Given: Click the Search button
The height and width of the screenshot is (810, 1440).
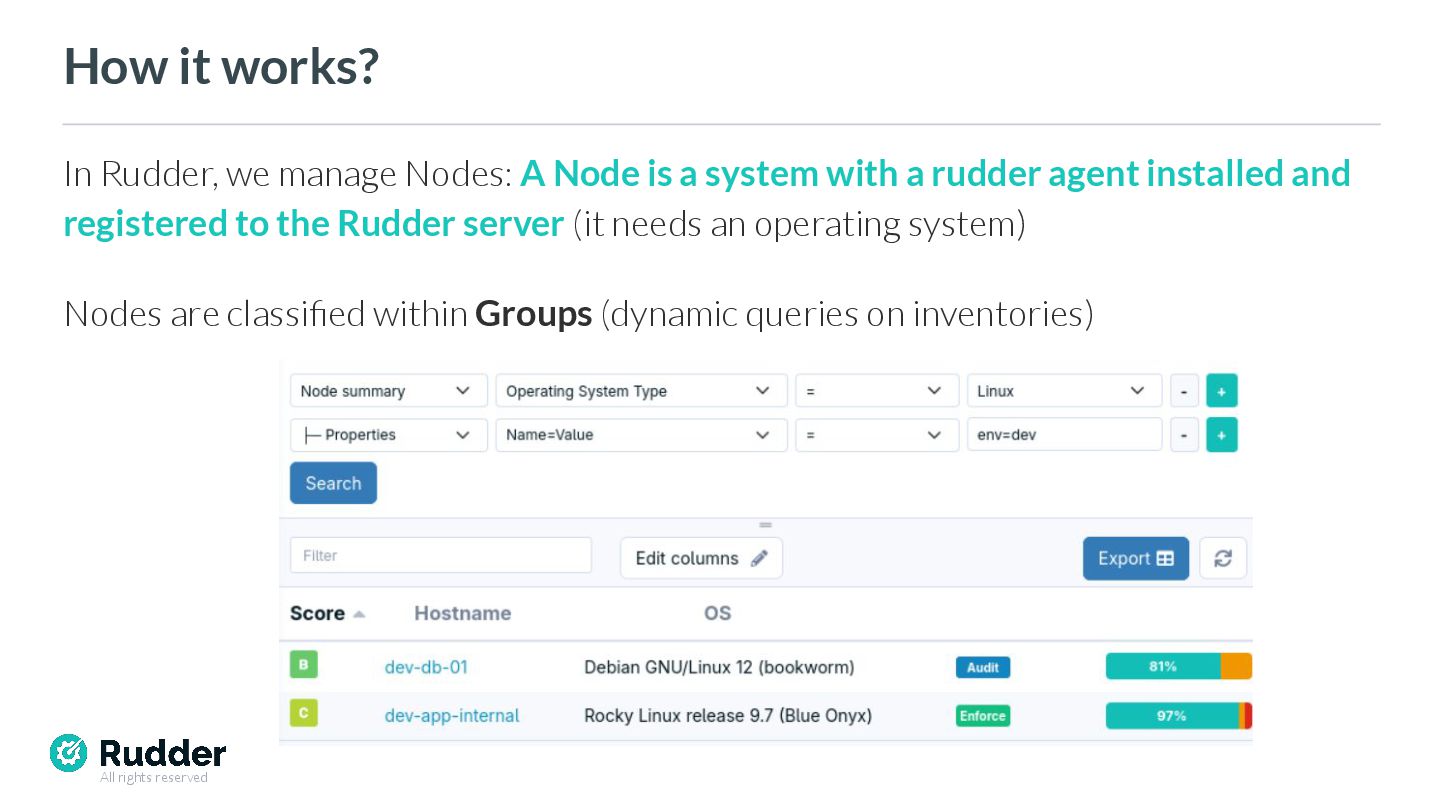Looking at the screenshot, I should coord(333,483).
